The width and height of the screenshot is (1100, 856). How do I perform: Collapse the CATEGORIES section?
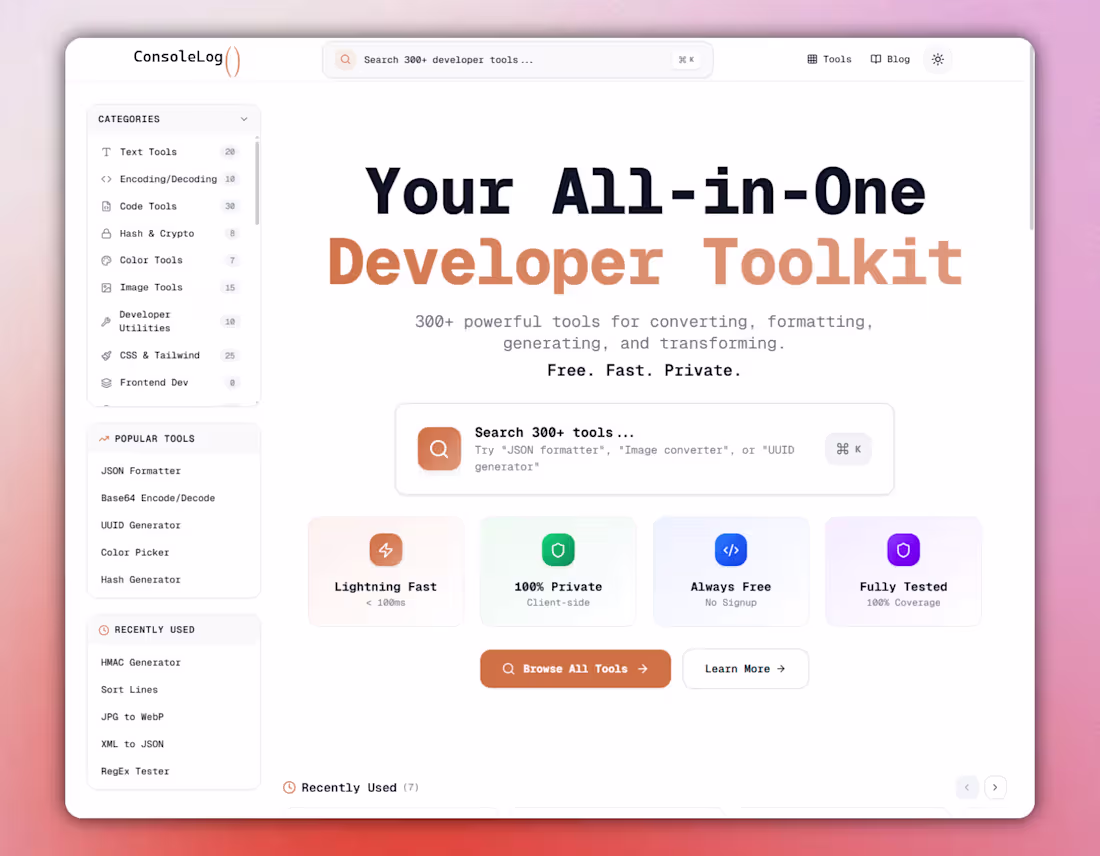[x=244, y=118]
